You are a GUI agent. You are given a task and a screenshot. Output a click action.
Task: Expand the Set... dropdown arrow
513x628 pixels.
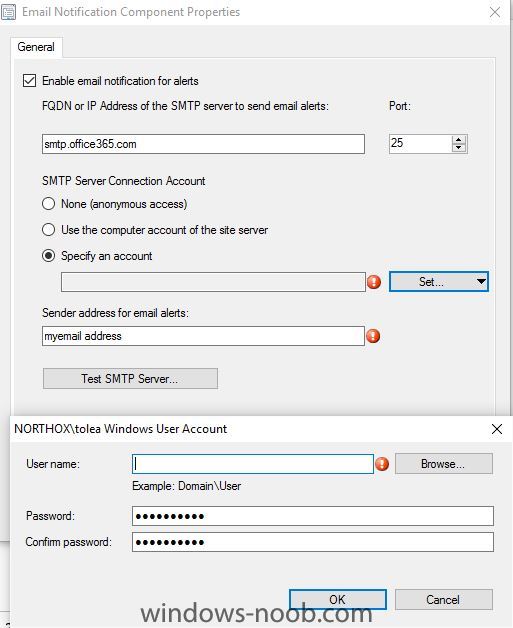[481, 282]
